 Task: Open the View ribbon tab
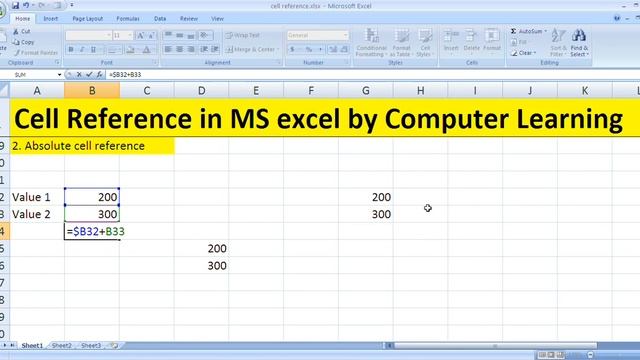217,19
